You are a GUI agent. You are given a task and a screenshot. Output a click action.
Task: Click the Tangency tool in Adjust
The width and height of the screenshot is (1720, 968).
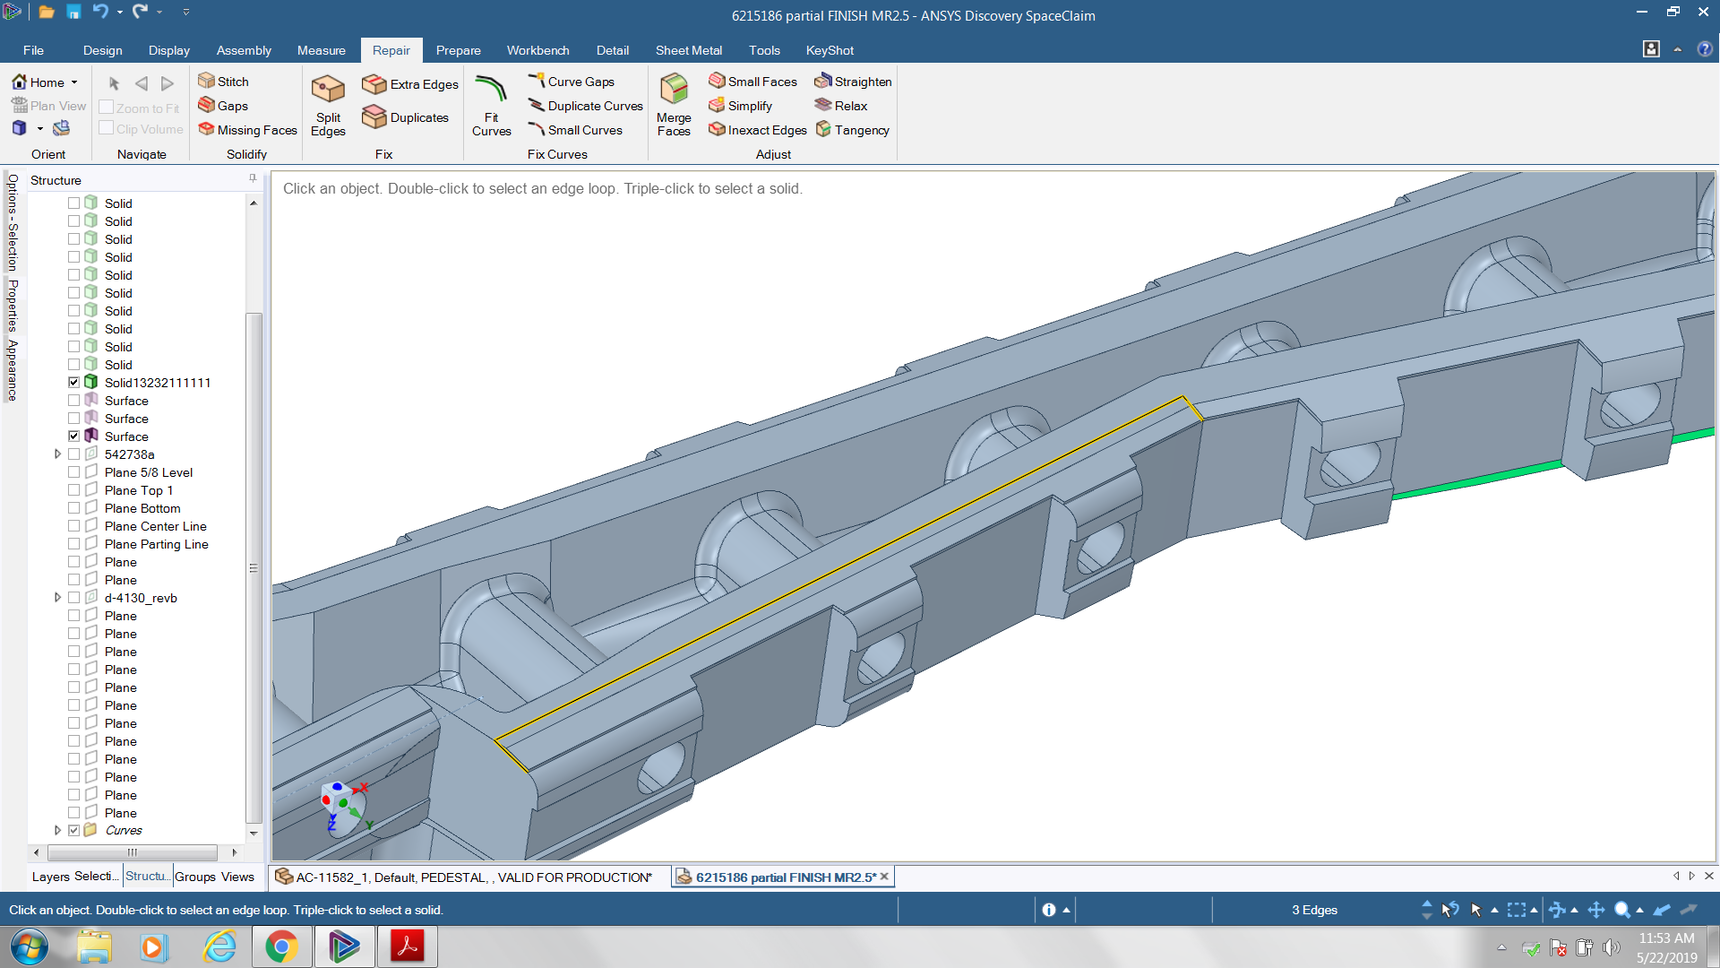852,130
